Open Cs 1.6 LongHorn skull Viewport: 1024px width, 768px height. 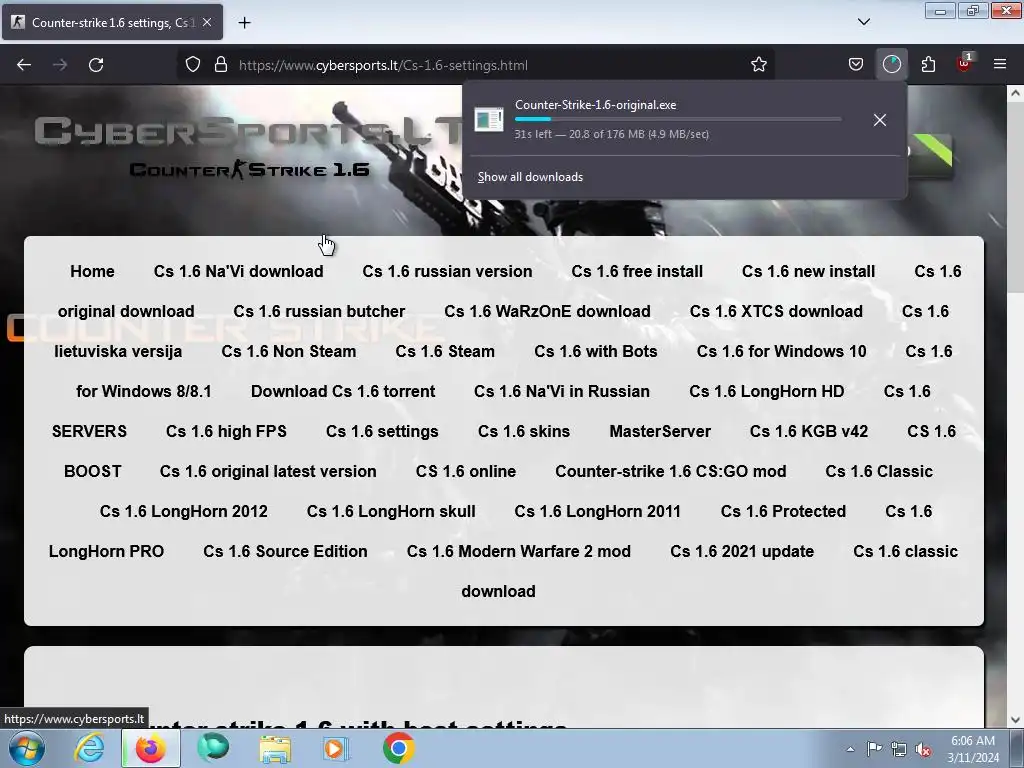[391, 511]
